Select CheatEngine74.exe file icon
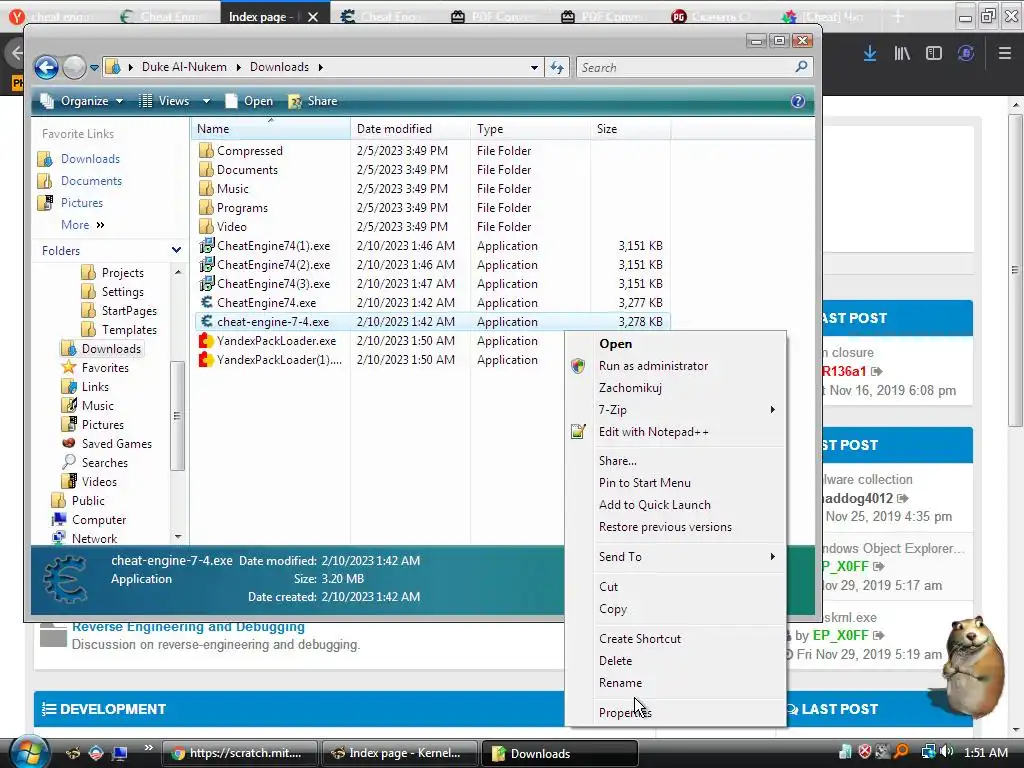Screen dimensions: 1024x768 click(x=206, y=302)
